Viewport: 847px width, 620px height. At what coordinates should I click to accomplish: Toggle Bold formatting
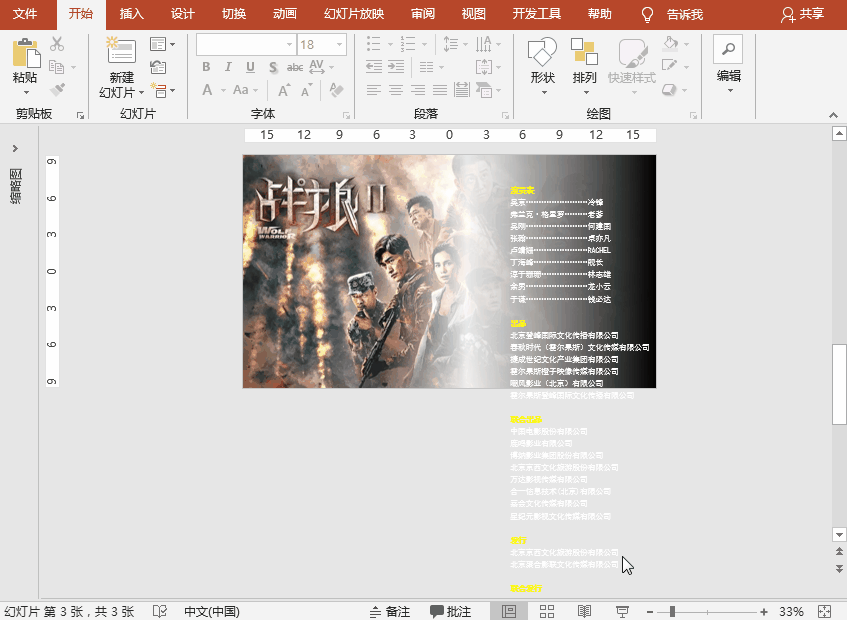tap(206, 67)
